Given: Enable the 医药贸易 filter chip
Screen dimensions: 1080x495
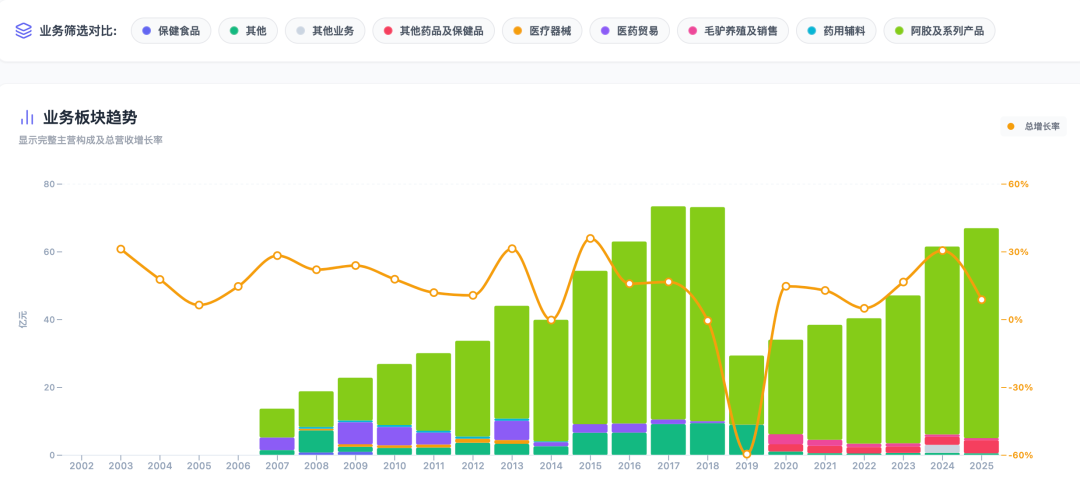Looking at the screenshot, I should [x=629, y=31].
